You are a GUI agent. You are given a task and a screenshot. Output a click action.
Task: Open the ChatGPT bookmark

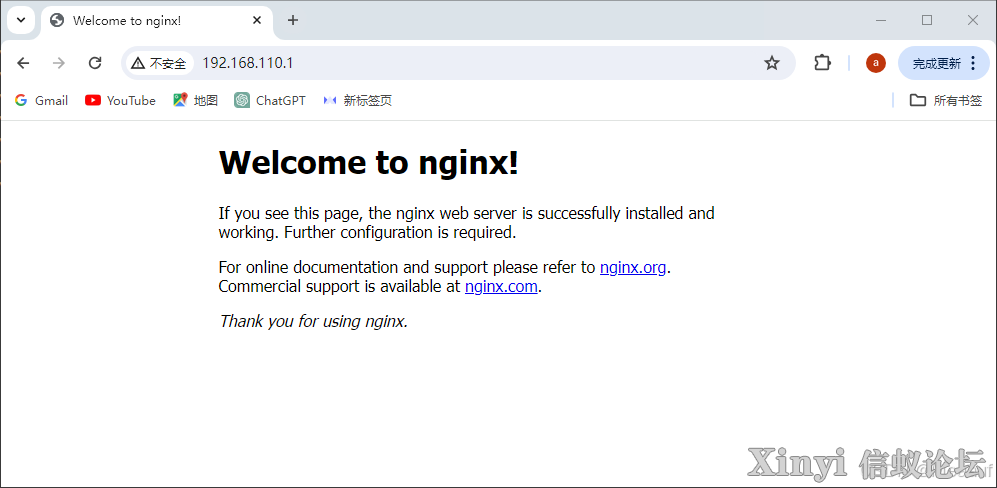click(x=270, y=101)
